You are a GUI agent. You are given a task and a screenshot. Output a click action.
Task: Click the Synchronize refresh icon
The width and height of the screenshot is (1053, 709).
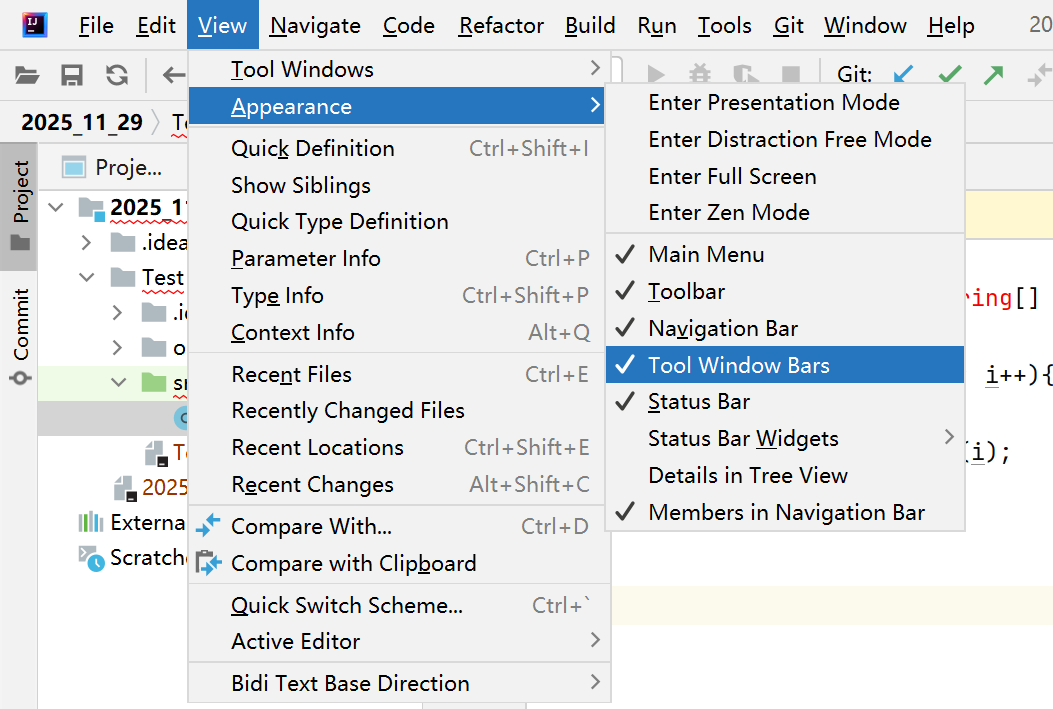[x=117, y=75]
